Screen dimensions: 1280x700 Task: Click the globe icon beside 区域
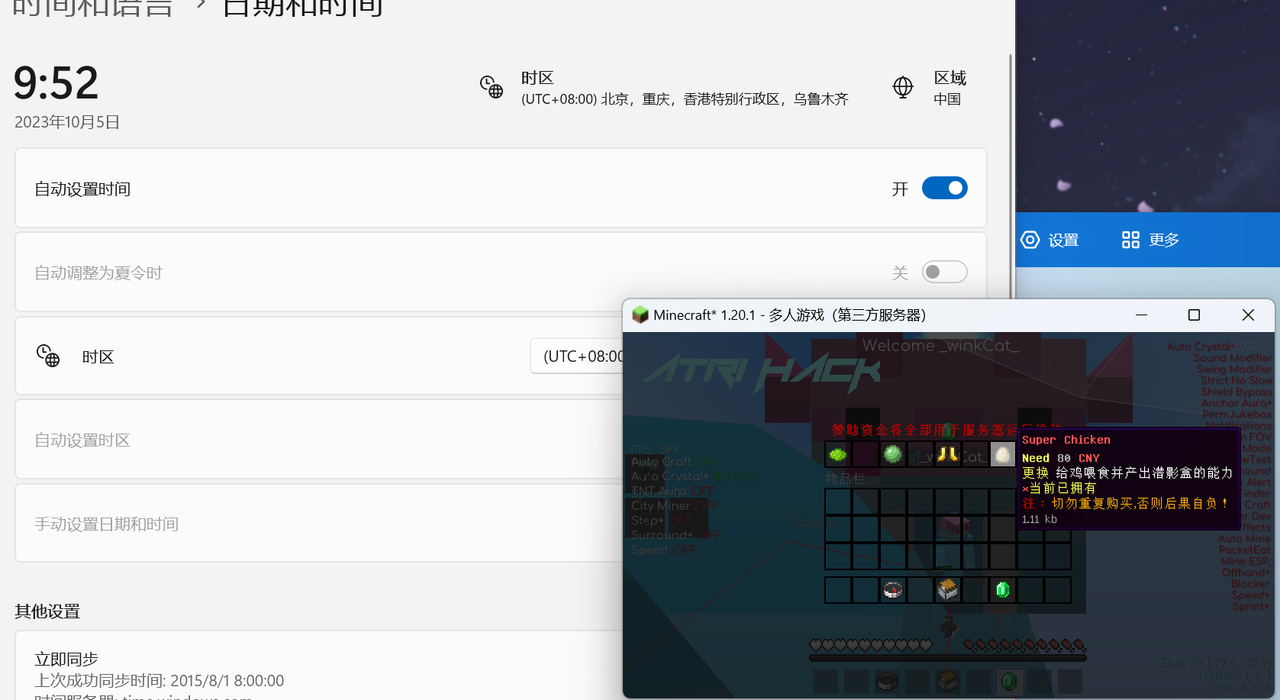point(903,87)
